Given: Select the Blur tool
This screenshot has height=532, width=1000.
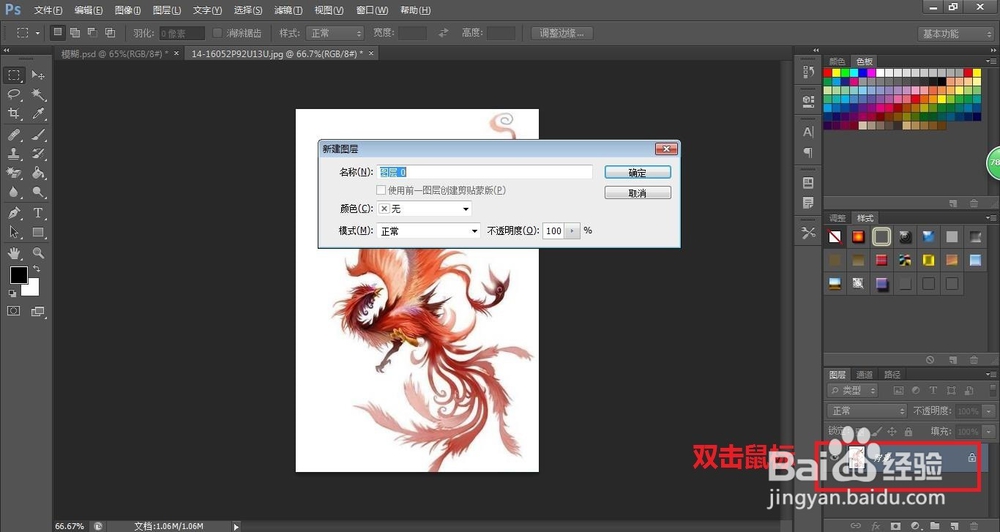Looking at the screenshot, I should point(15,192).
